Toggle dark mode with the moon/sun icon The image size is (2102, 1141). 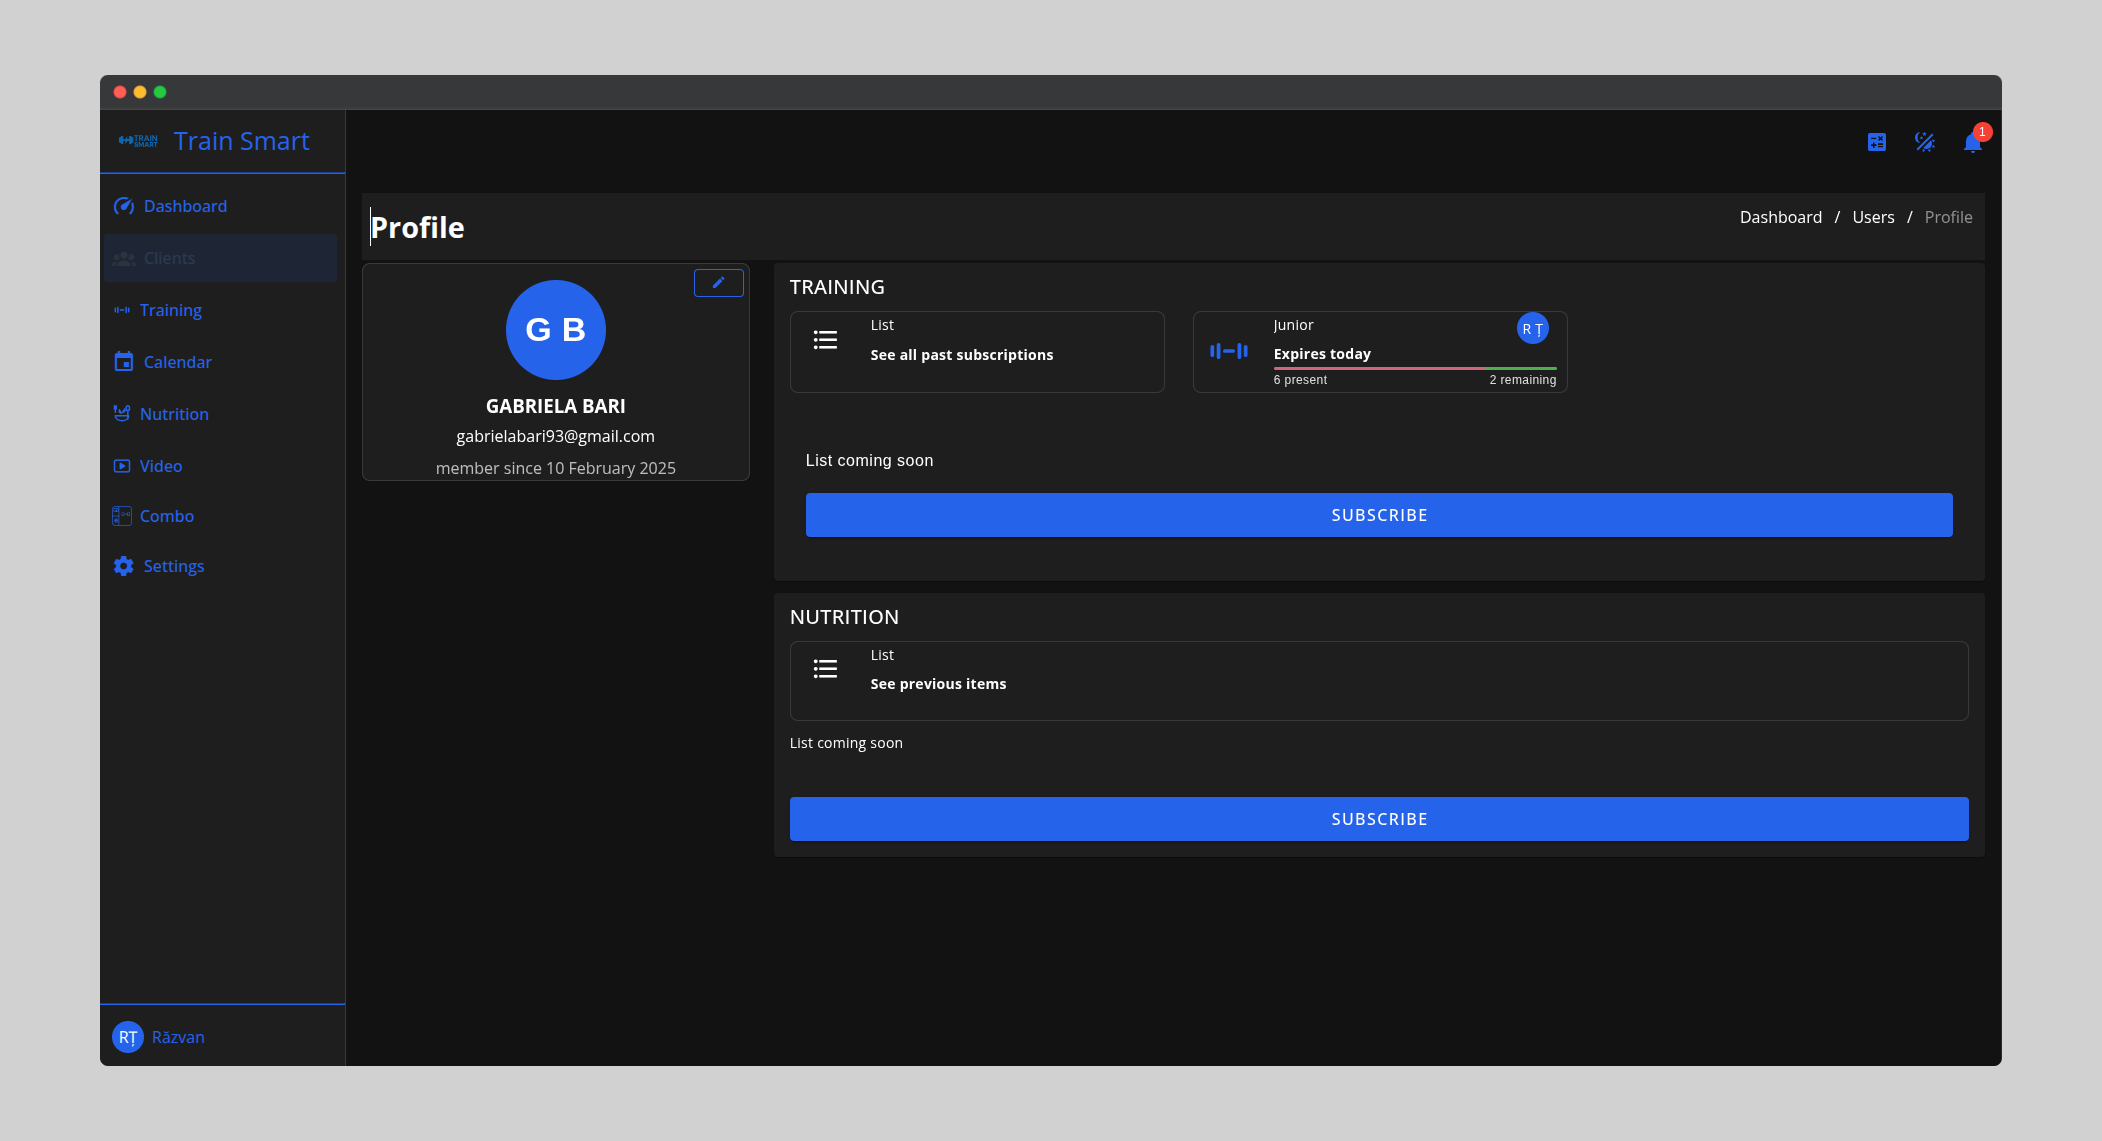coord(1925,142)
